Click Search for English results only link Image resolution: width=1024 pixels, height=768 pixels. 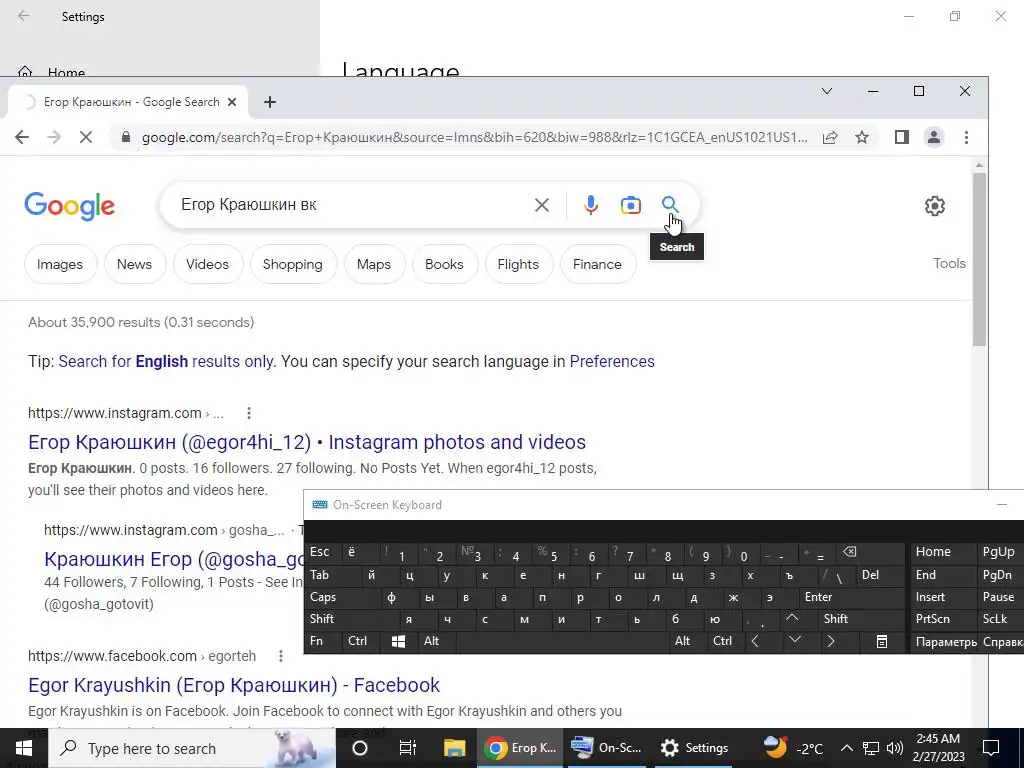(x=166, y=361)
